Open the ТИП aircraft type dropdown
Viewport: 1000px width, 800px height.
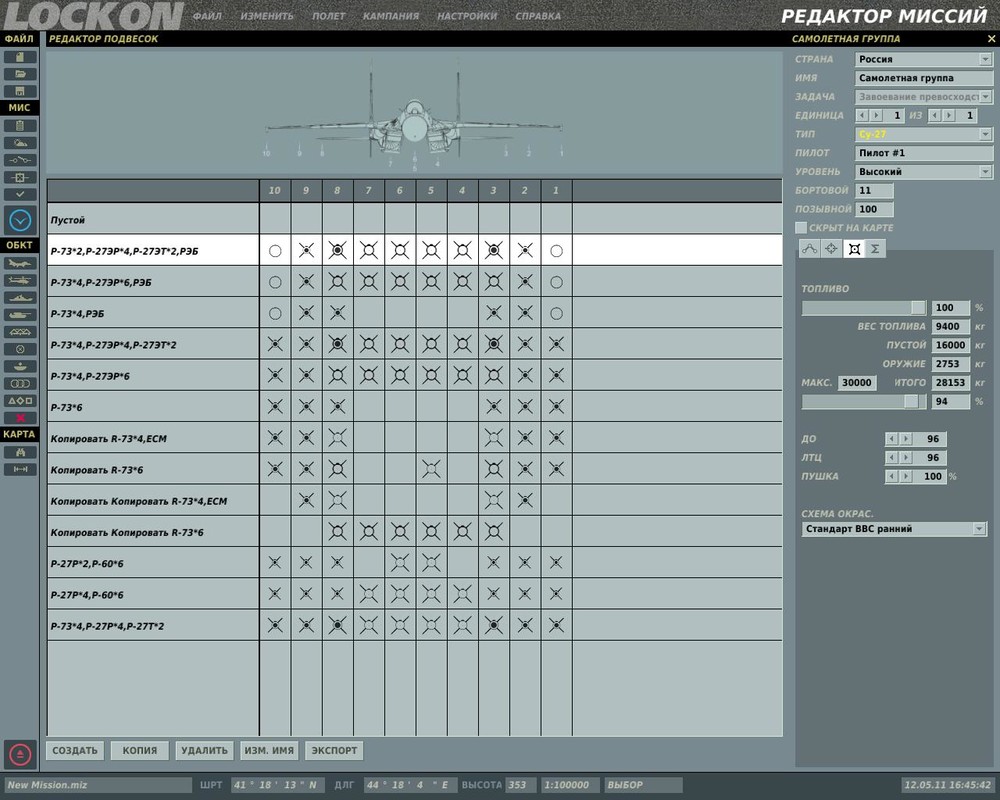point(985,135)
